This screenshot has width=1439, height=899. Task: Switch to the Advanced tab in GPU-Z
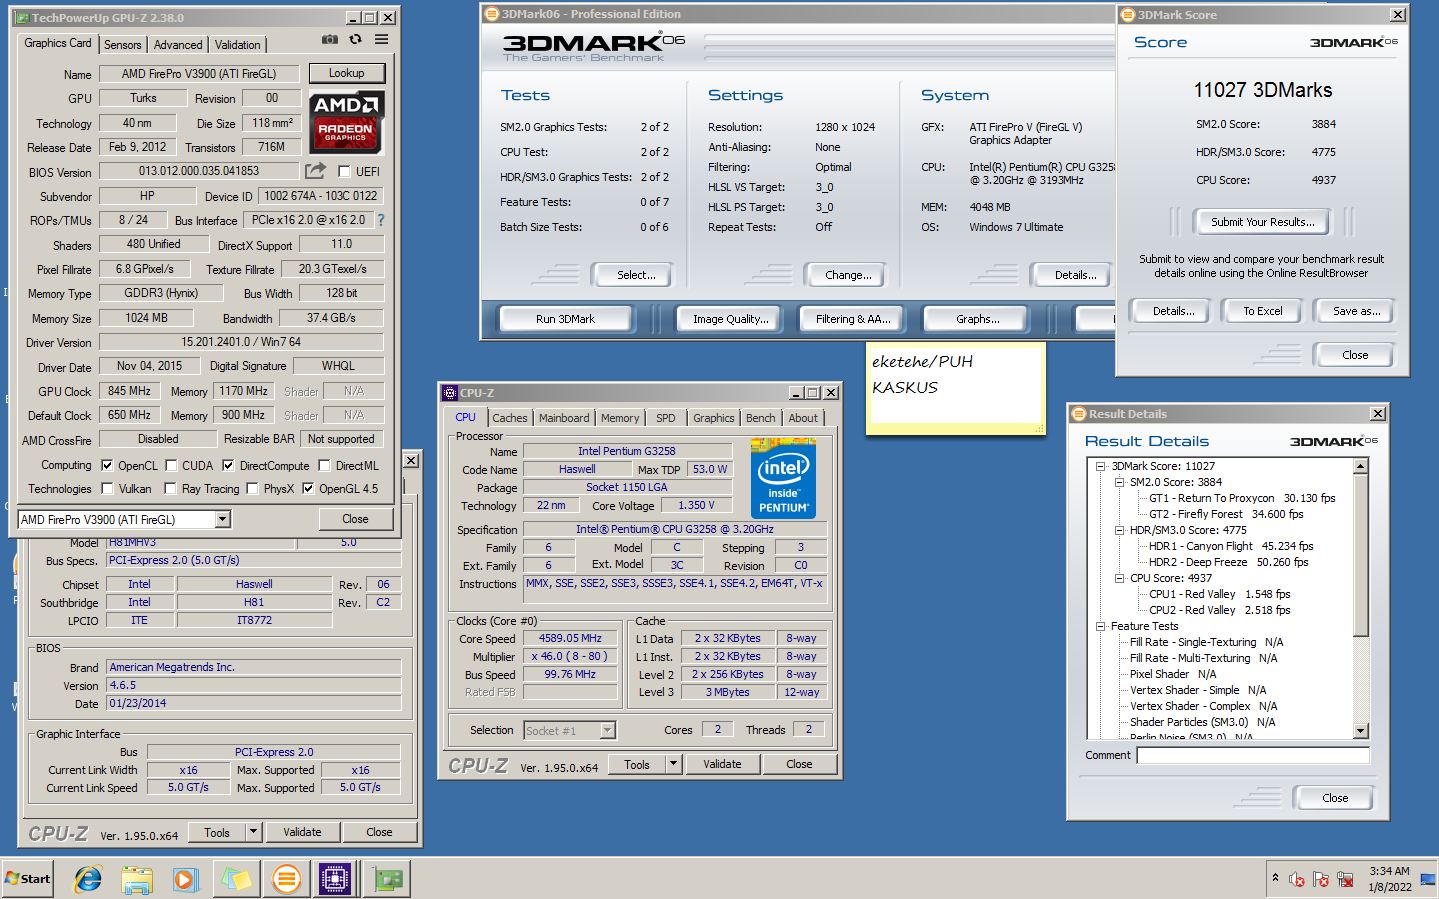pos(178,45)
